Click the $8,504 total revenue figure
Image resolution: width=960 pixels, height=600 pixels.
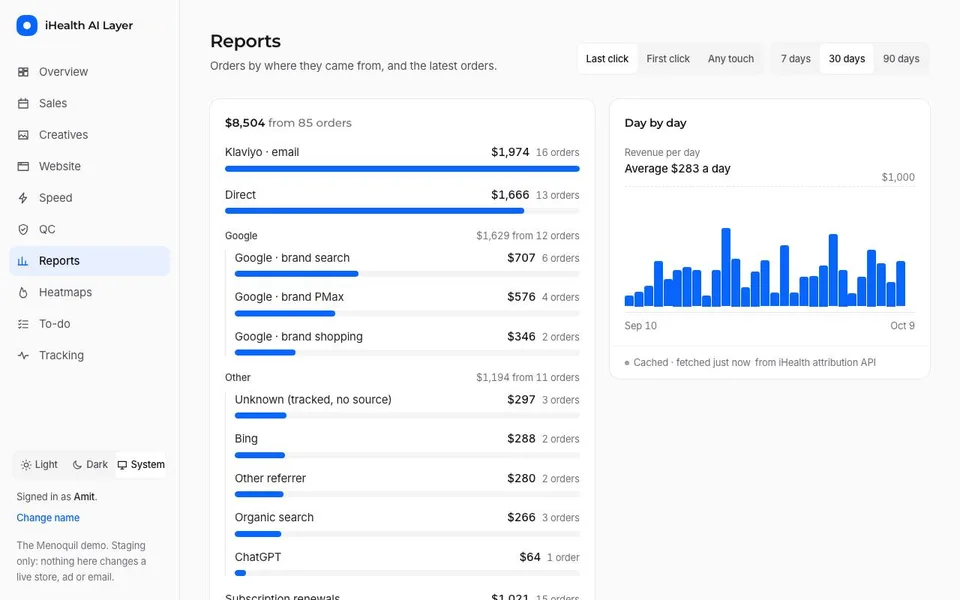point(245,123)
